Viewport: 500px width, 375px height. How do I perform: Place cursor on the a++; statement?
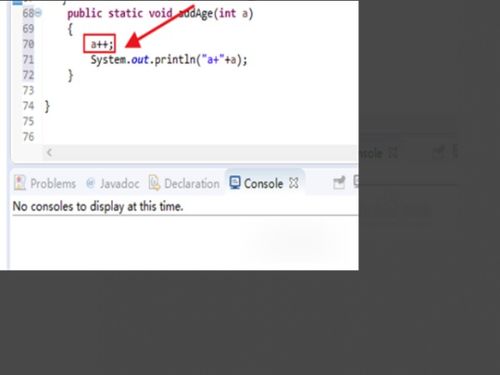coord(102,44)
